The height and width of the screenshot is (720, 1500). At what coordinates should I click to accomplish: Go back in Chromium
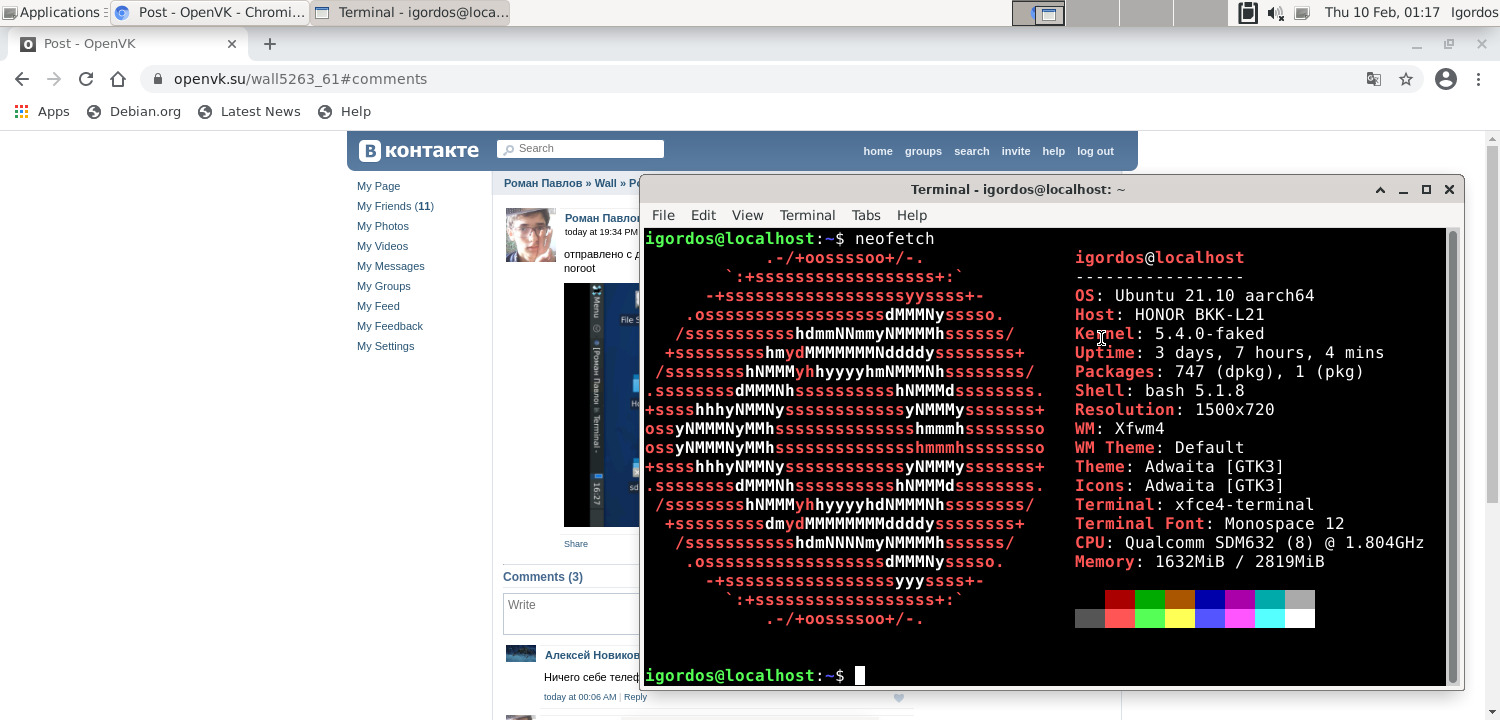point(22,79)
